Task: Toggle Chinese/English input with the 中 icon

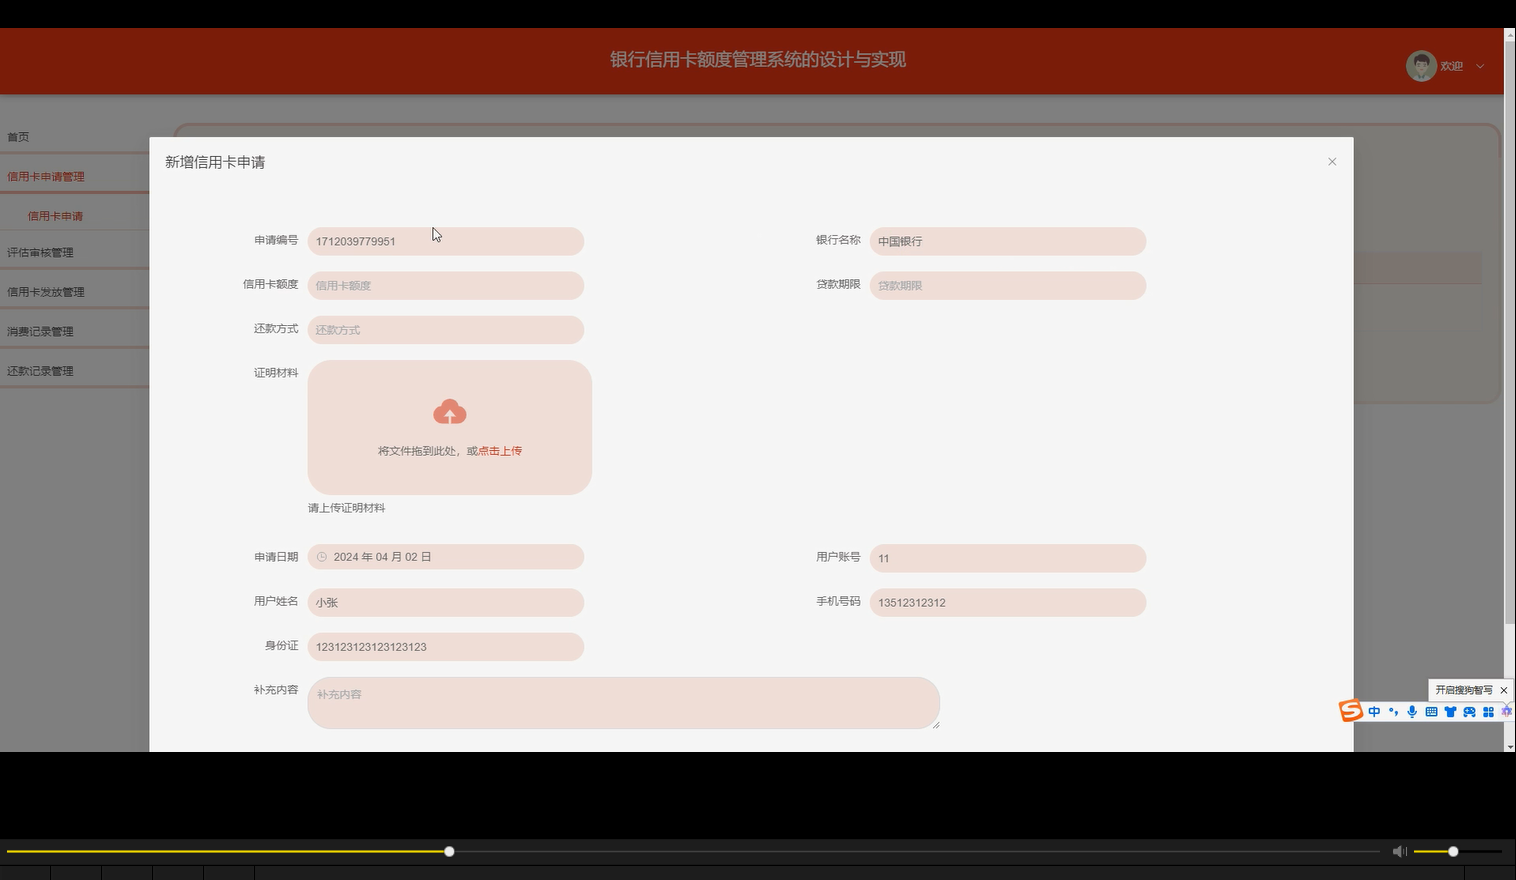Action: tap(1374, 711)
